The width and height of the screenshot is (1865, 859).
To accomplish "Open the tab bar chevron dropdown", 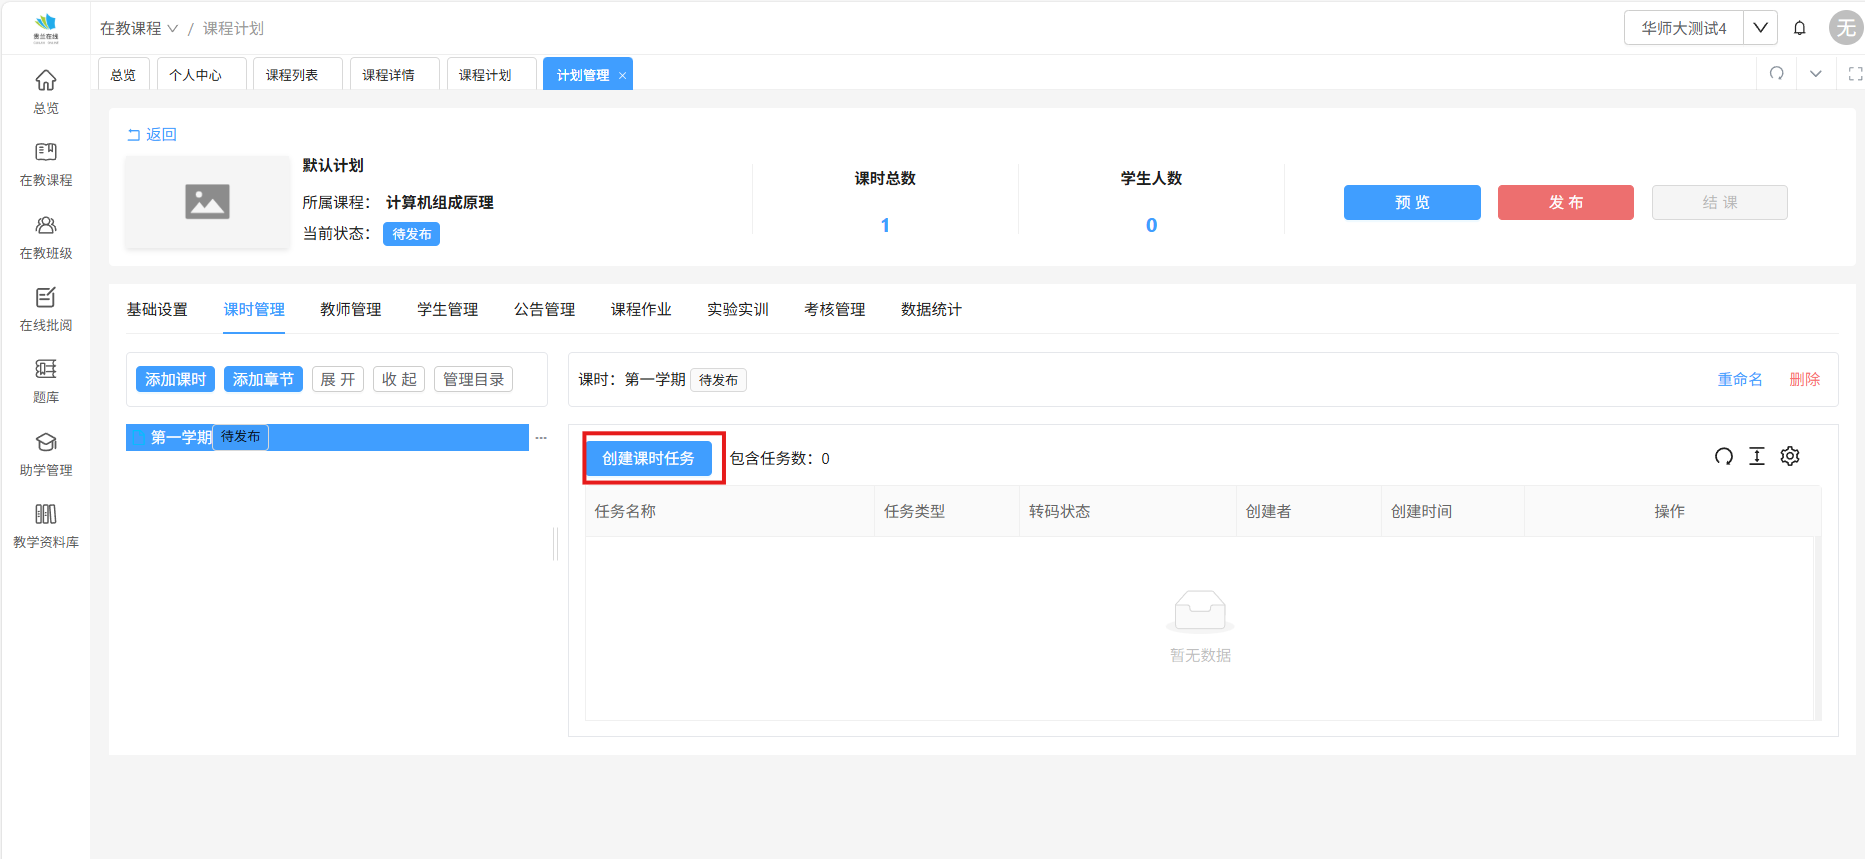I will pos(1815,74).
